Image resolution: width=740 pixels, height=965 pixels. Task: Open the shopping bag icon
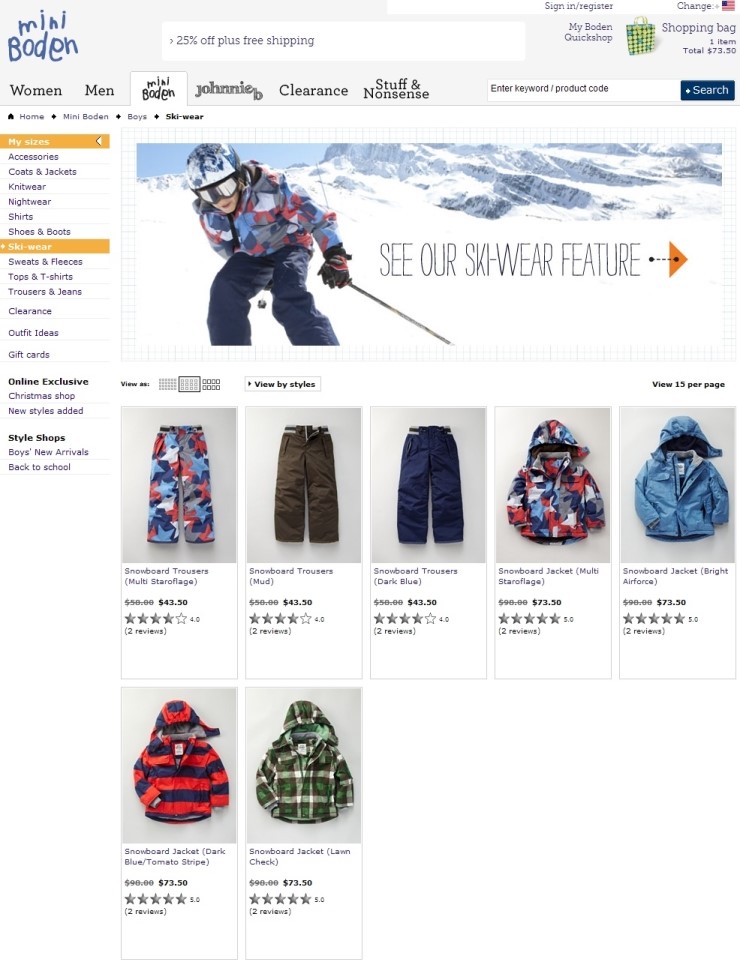point(640,36)
